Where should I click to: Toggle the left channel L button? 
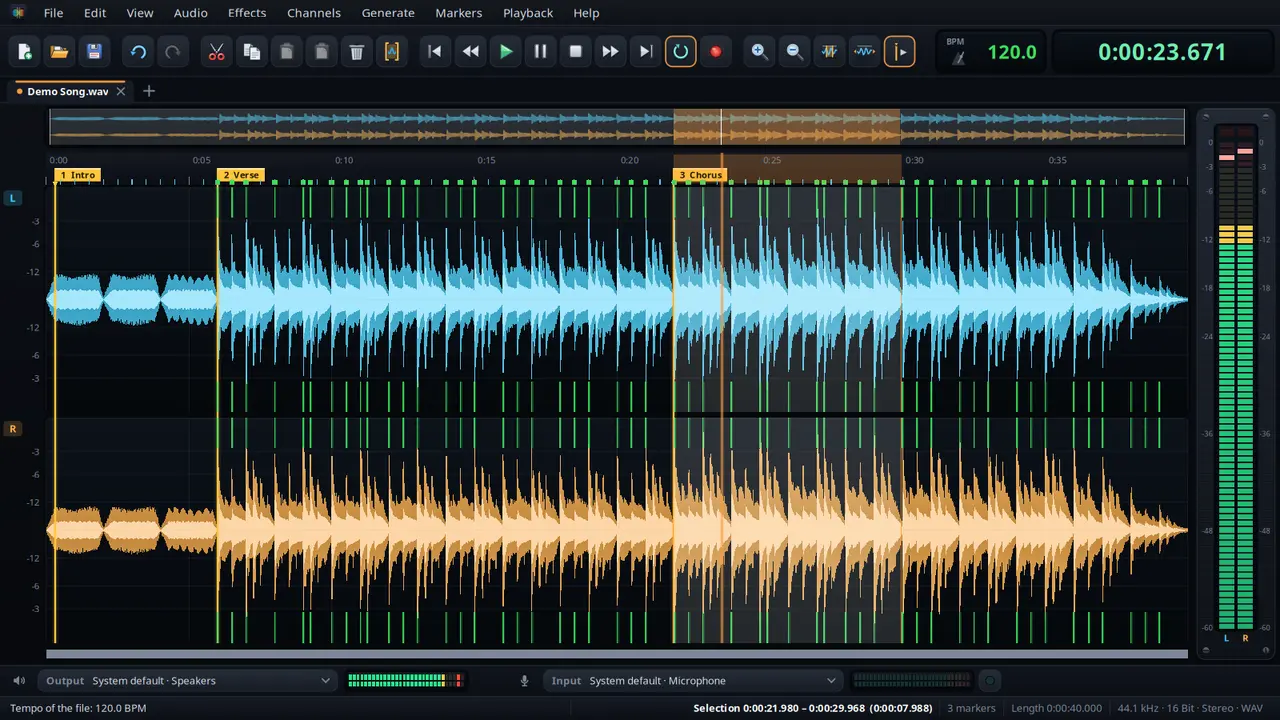[x=13, y=198]
